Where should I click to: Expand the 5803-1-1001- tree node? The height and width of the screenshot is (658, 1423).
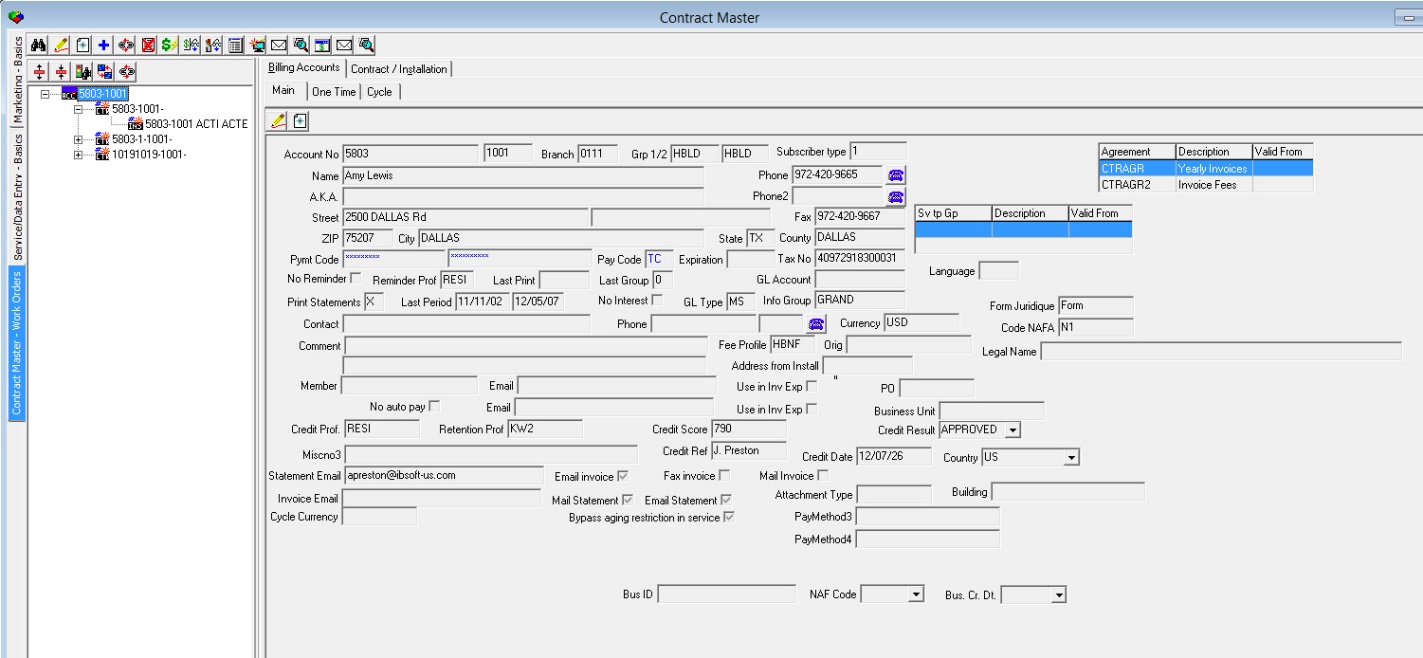[78, 139]
